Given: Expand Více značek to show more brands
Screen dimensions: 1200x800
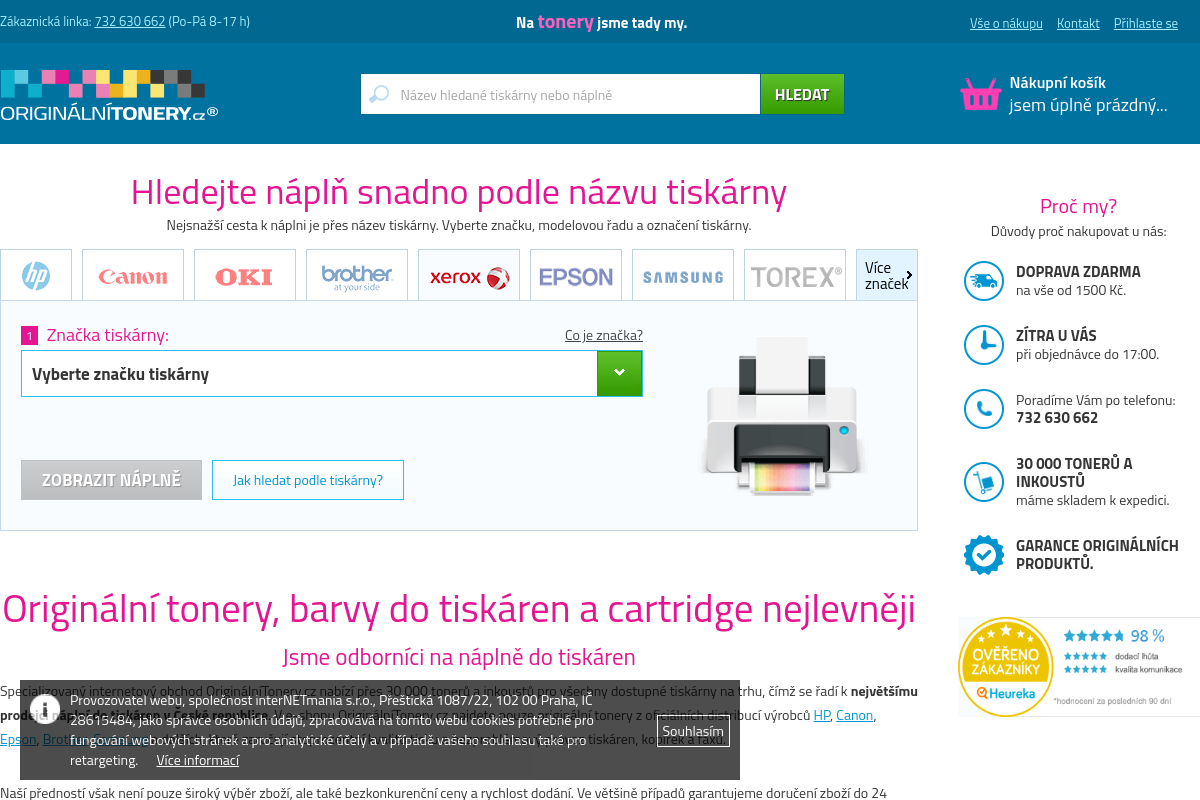Looking at the screenshot, I should pos(886,273).
